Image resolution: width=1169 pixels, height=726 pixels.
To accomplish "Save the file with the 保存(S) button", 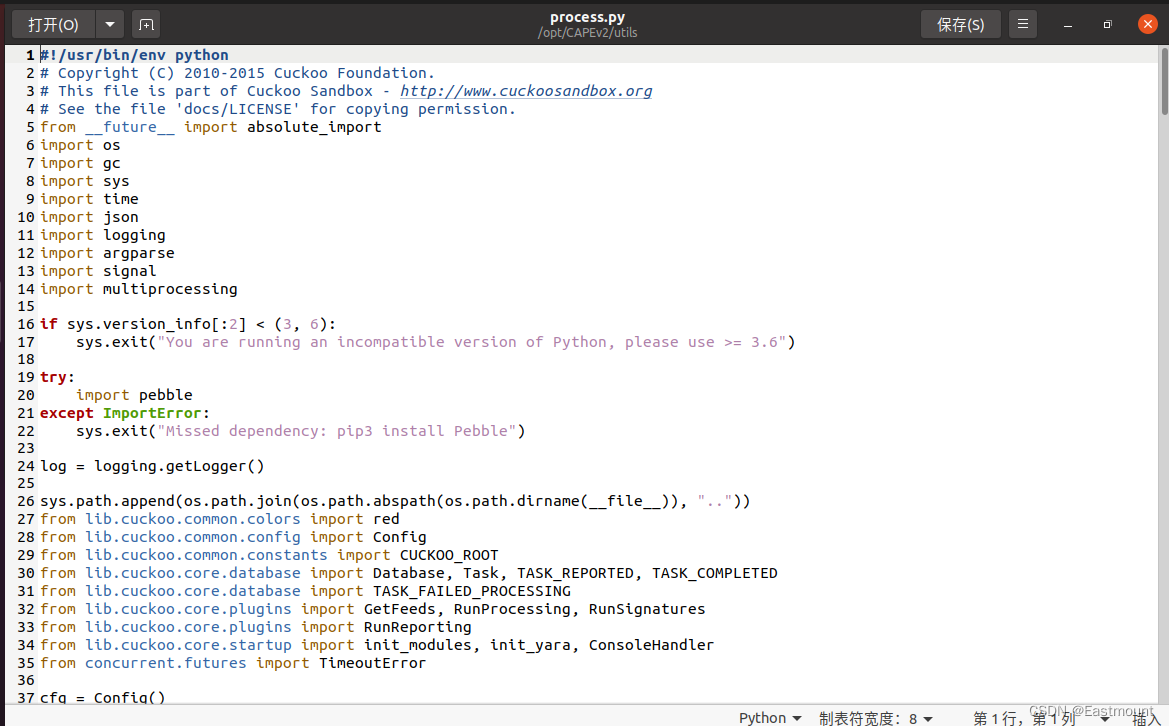I will 960,25.
